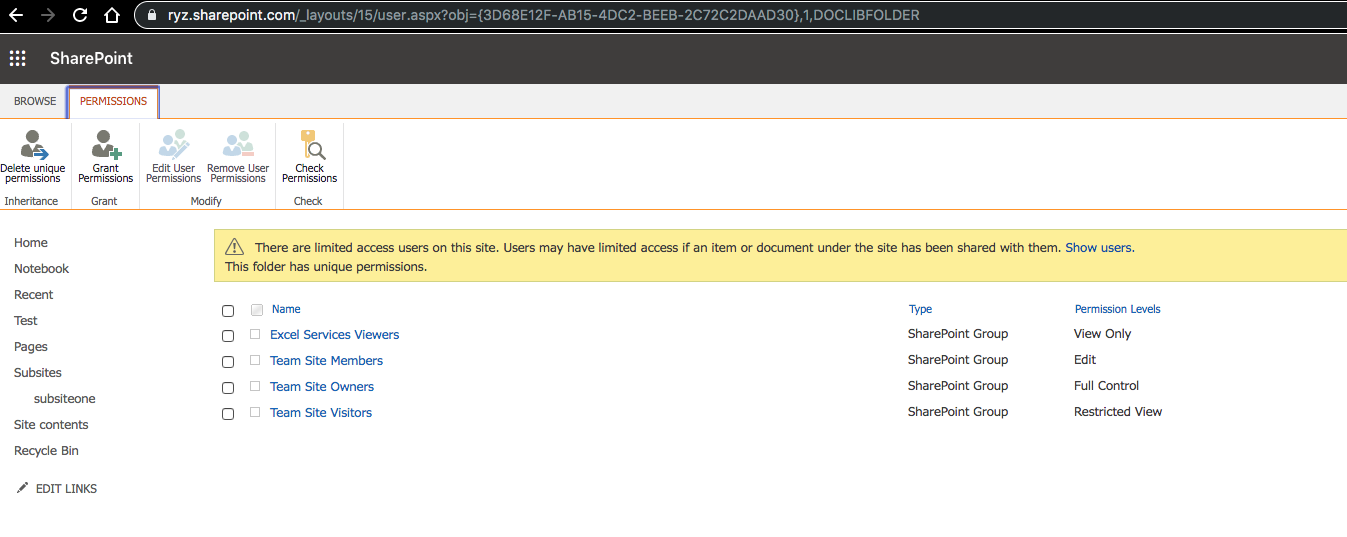Check the Team Site Visitors row checkbox

[228, 414]
